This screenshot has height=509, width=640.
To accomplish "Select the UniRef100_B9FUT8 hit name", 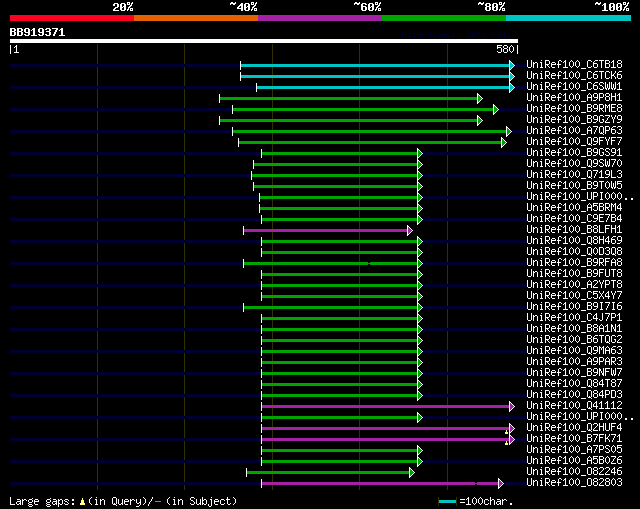I will 574,273.
